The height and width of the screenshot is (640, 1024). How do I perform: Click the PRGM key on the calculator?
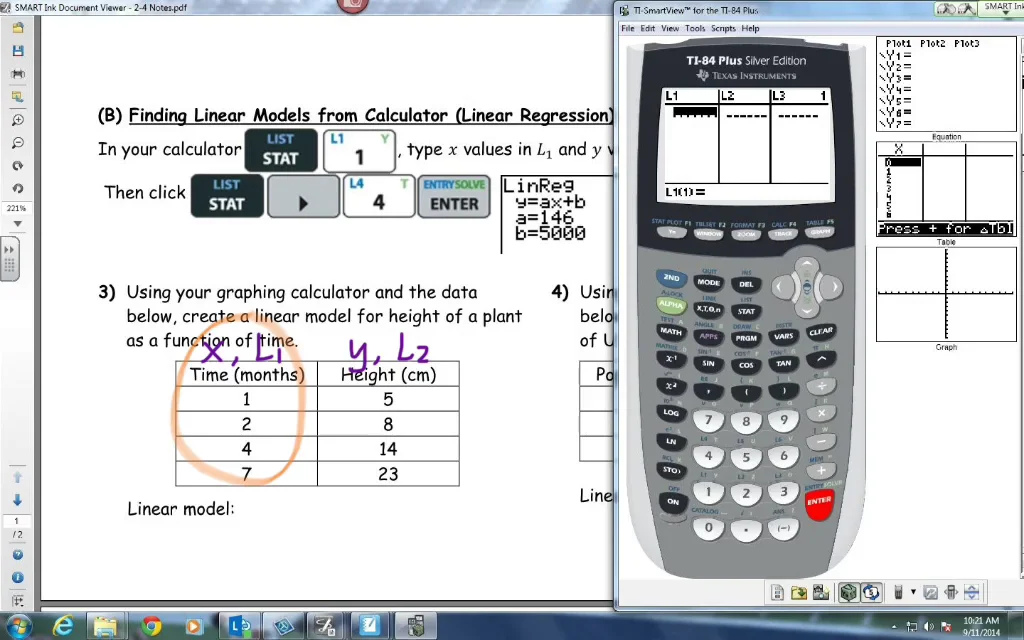pos(746,338)
